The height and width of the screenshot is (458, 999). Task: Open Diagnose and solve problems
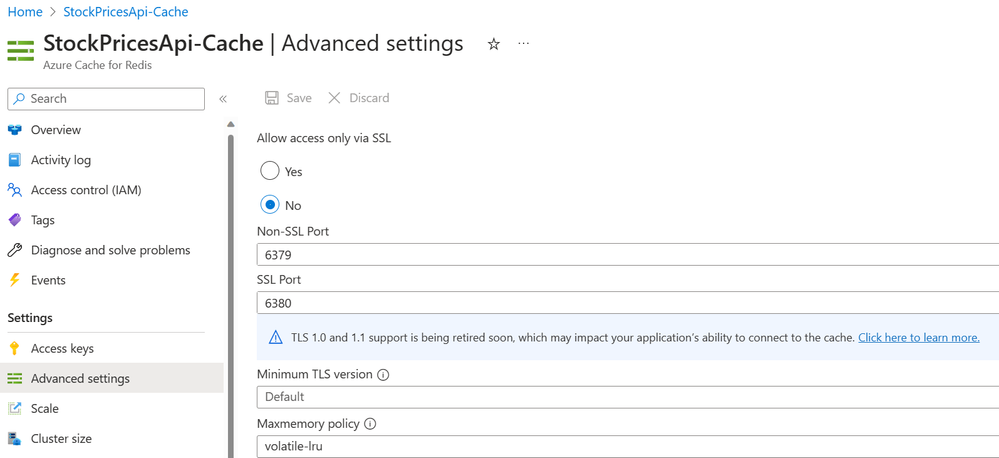point(110,250)
